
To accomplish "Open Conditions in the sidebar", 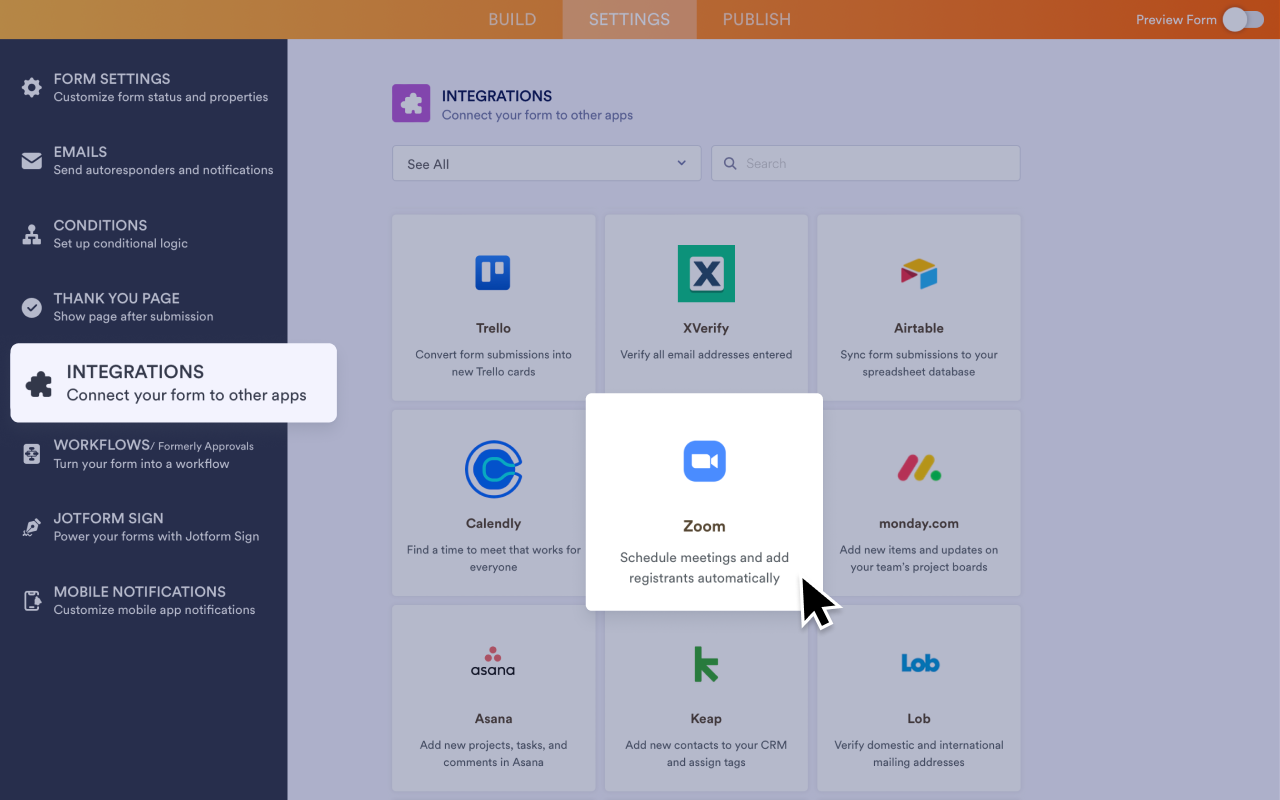I will point(143,233).
